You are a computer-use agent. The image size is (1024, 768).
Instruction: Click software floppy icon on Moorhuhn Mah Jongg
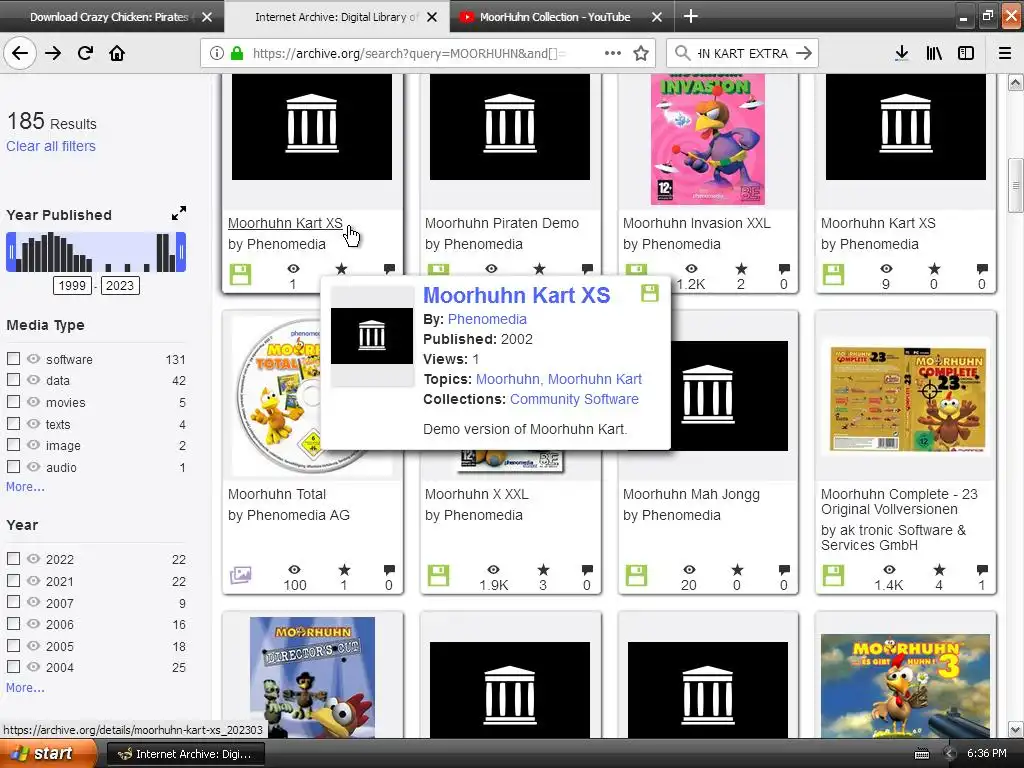coord(636,575)
